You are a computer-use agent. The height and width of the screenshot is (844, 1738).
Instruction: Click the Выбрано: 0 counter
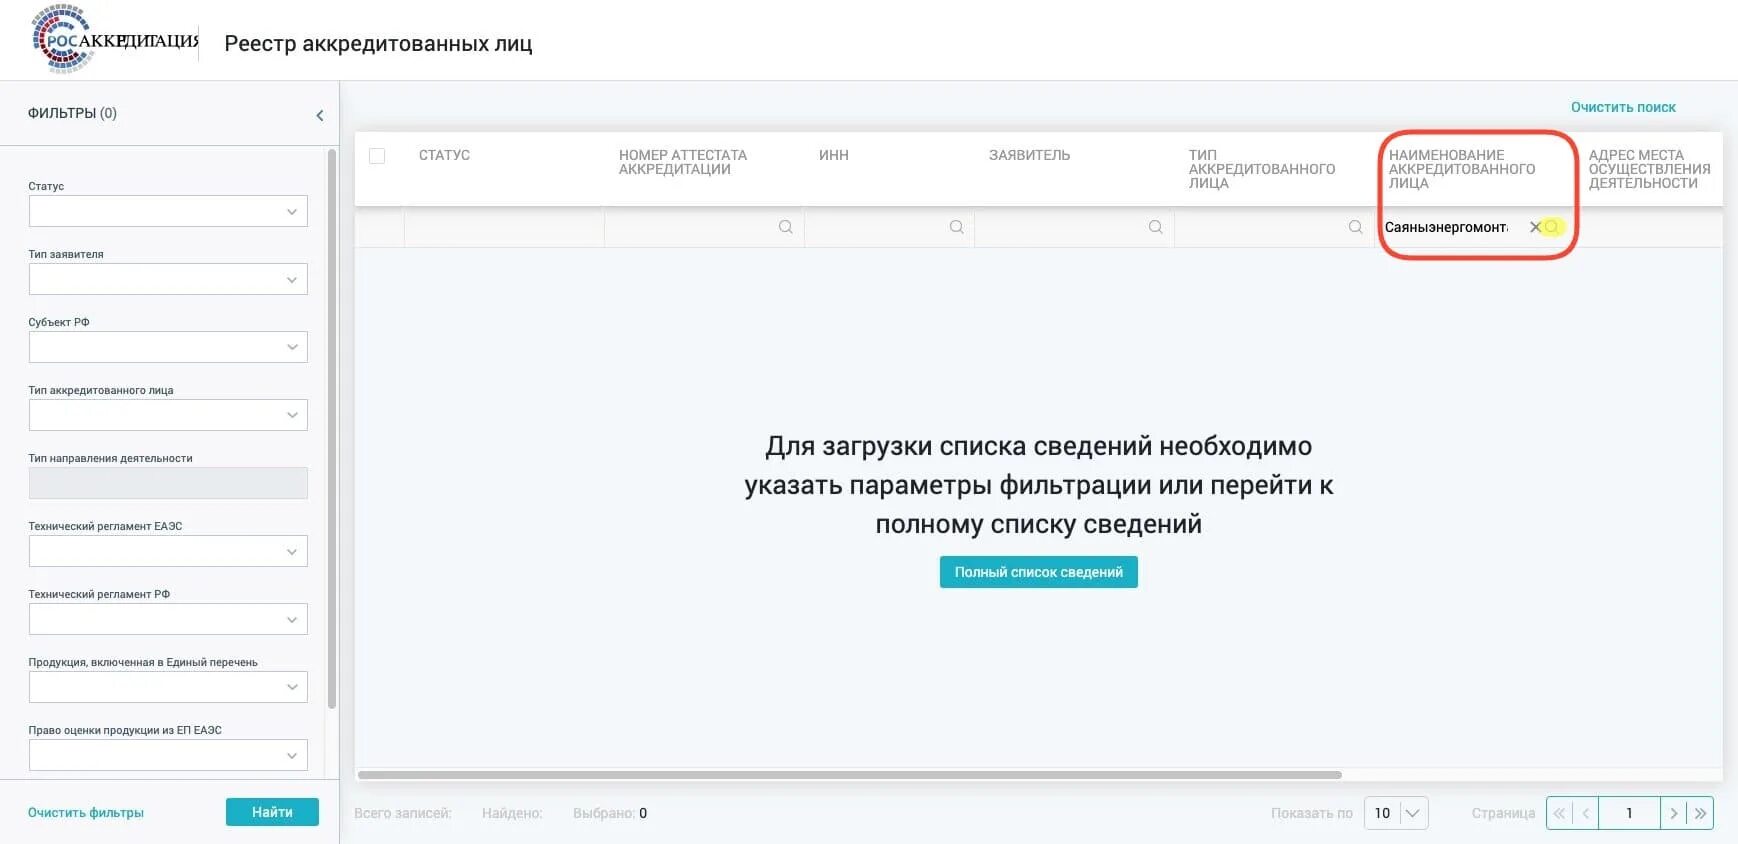point(610,813)
